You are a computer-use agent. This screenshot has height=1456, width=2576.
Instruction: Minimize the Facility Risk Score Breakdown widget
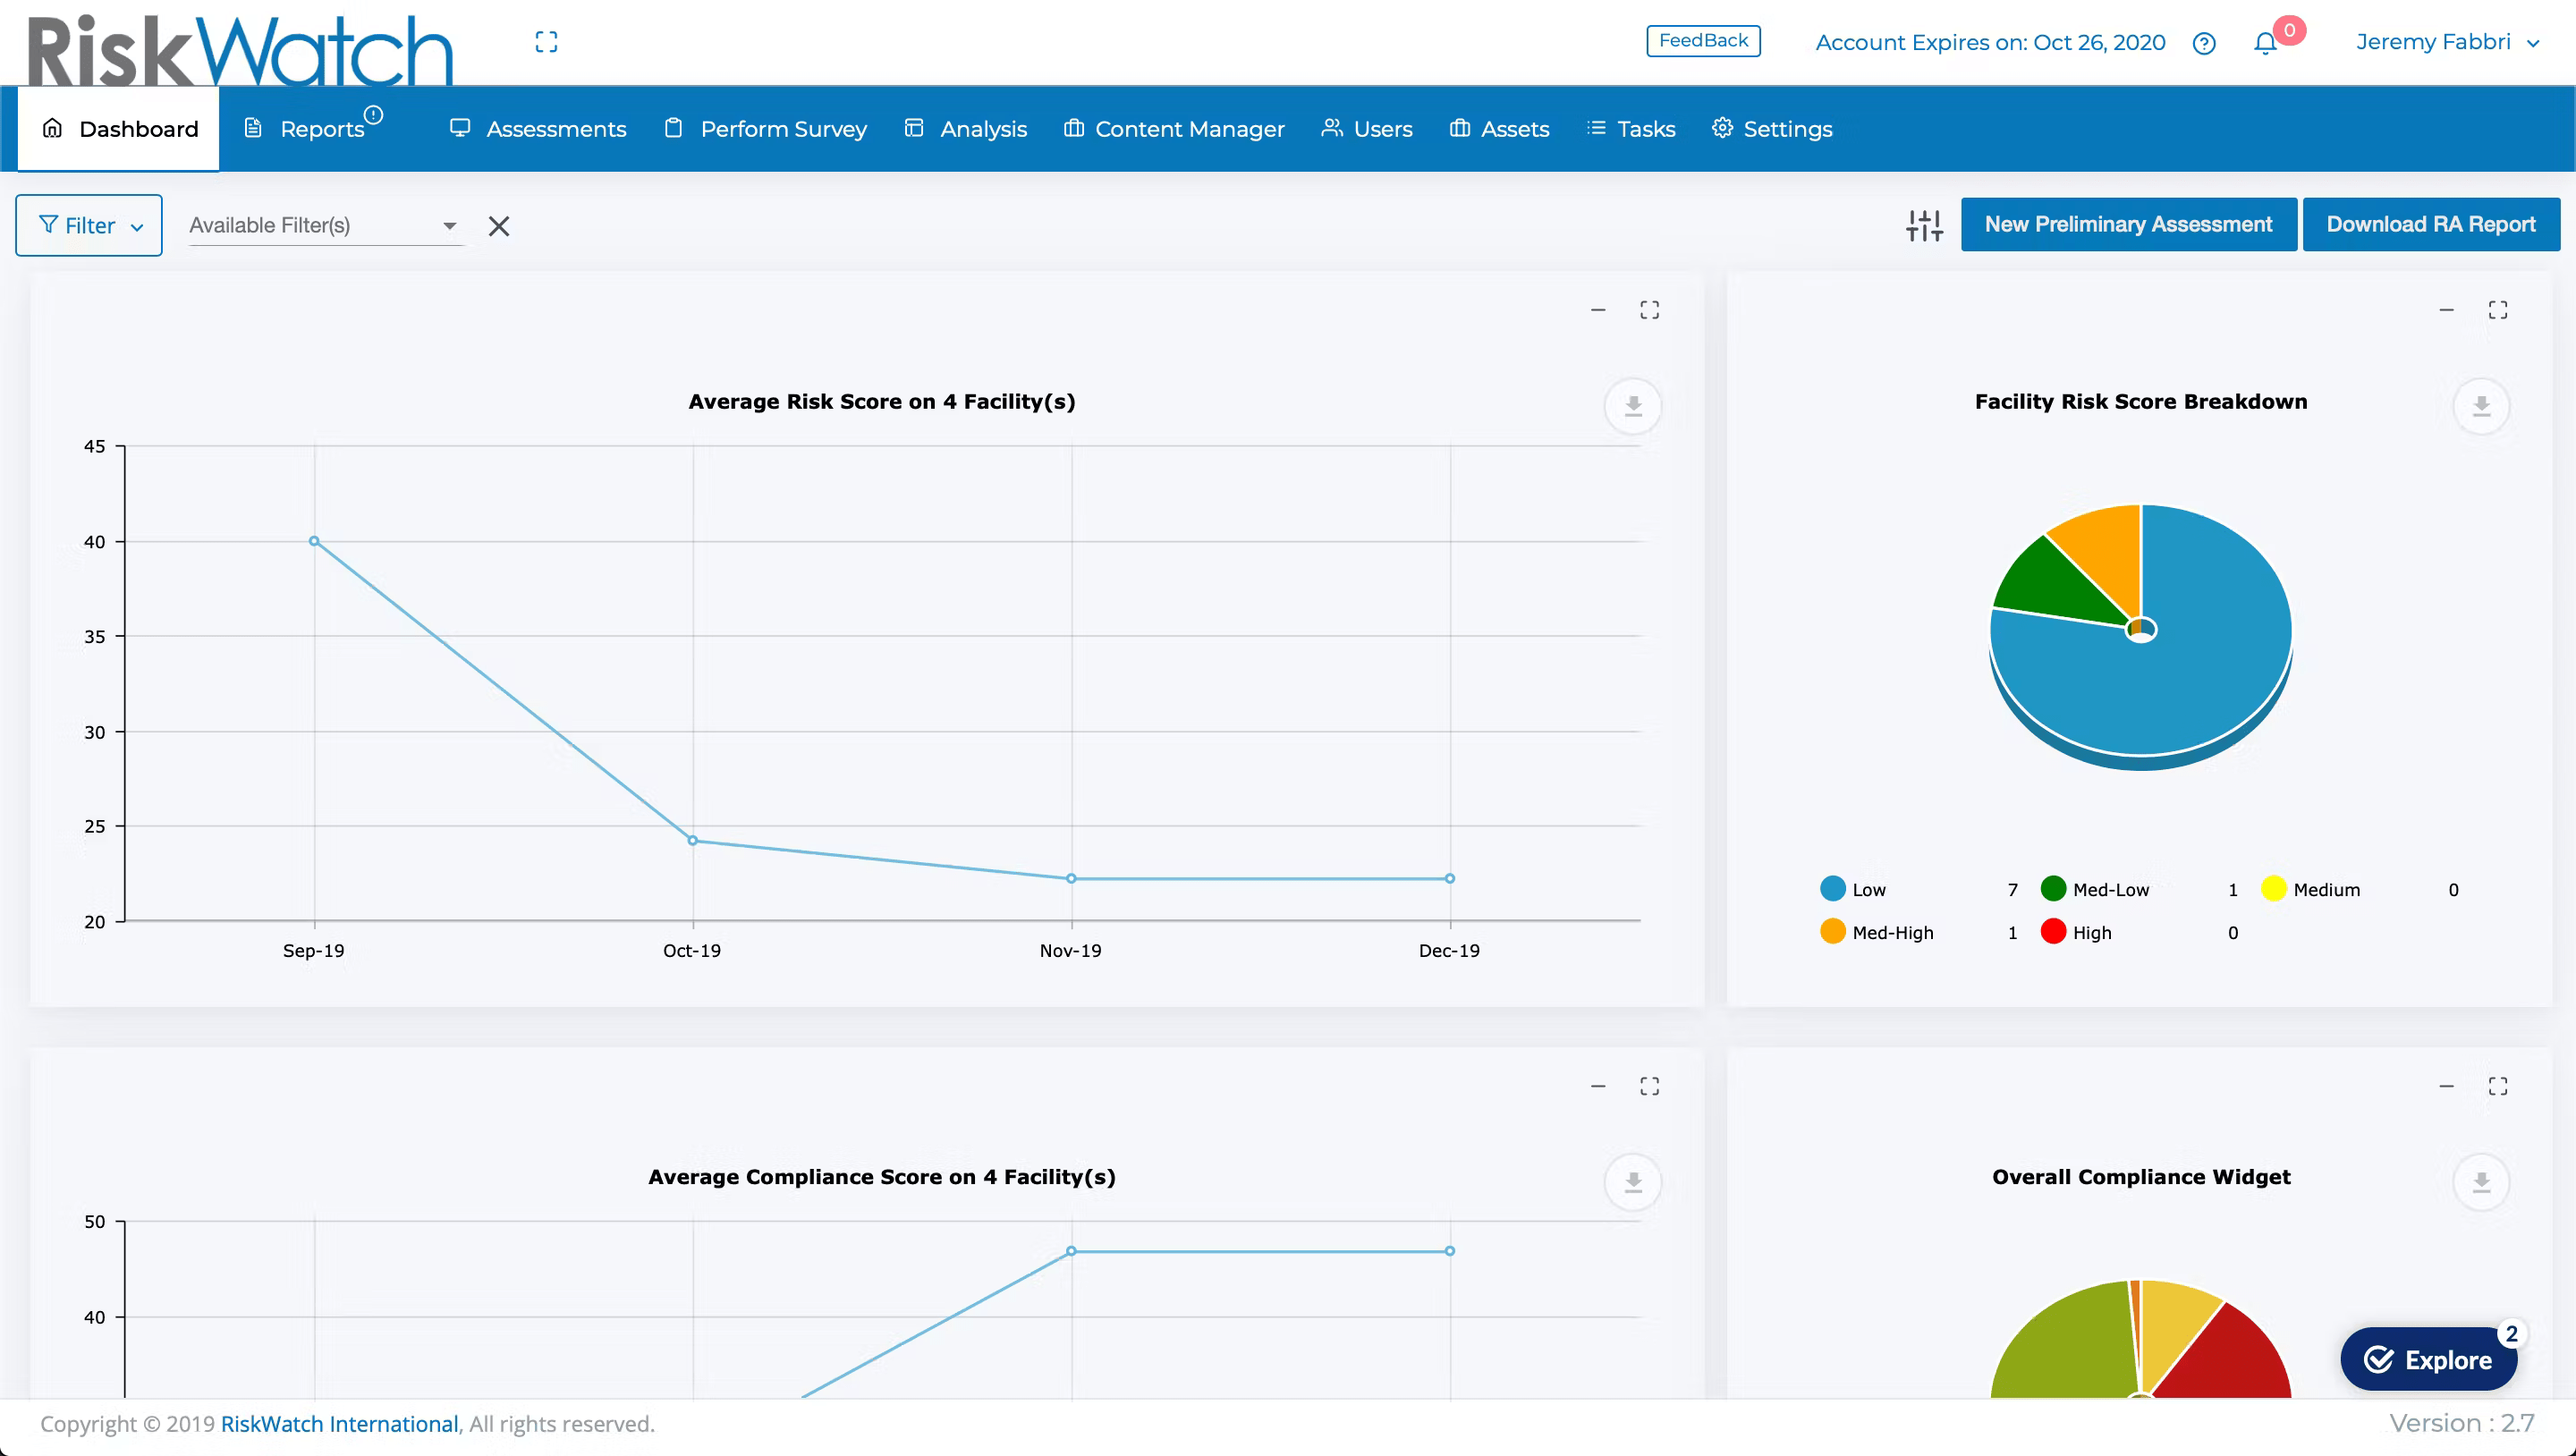pyautogui.click(x=2447, y=309)
